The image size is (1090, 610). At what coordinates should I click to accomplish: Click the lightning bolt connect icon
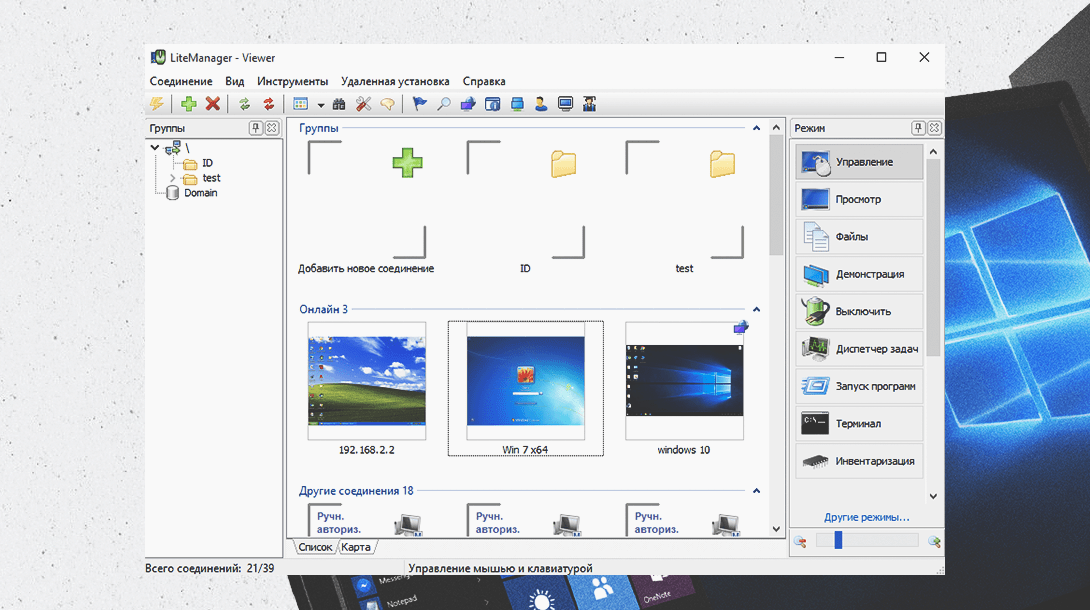[x=157, y=104]
